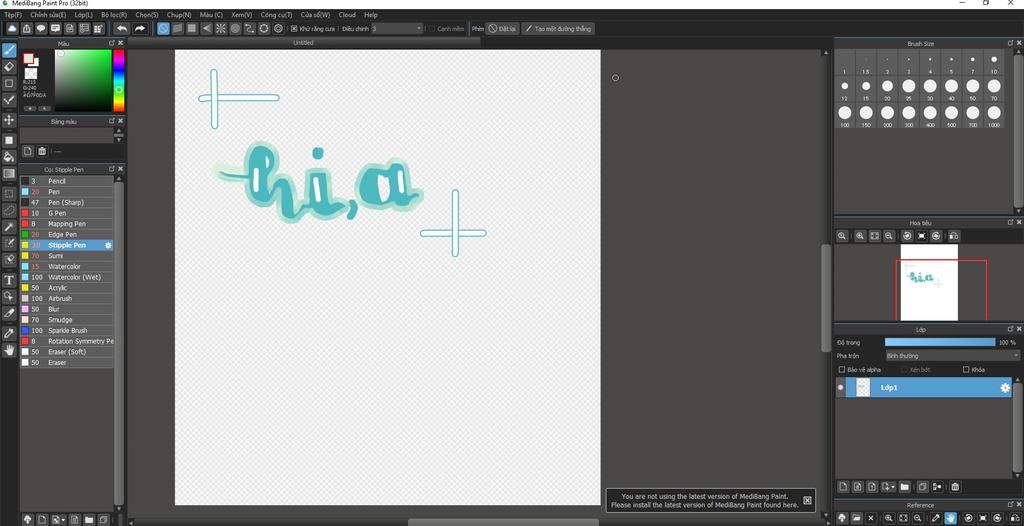
Task: Select the Hand pan tool
Action: 9,350
